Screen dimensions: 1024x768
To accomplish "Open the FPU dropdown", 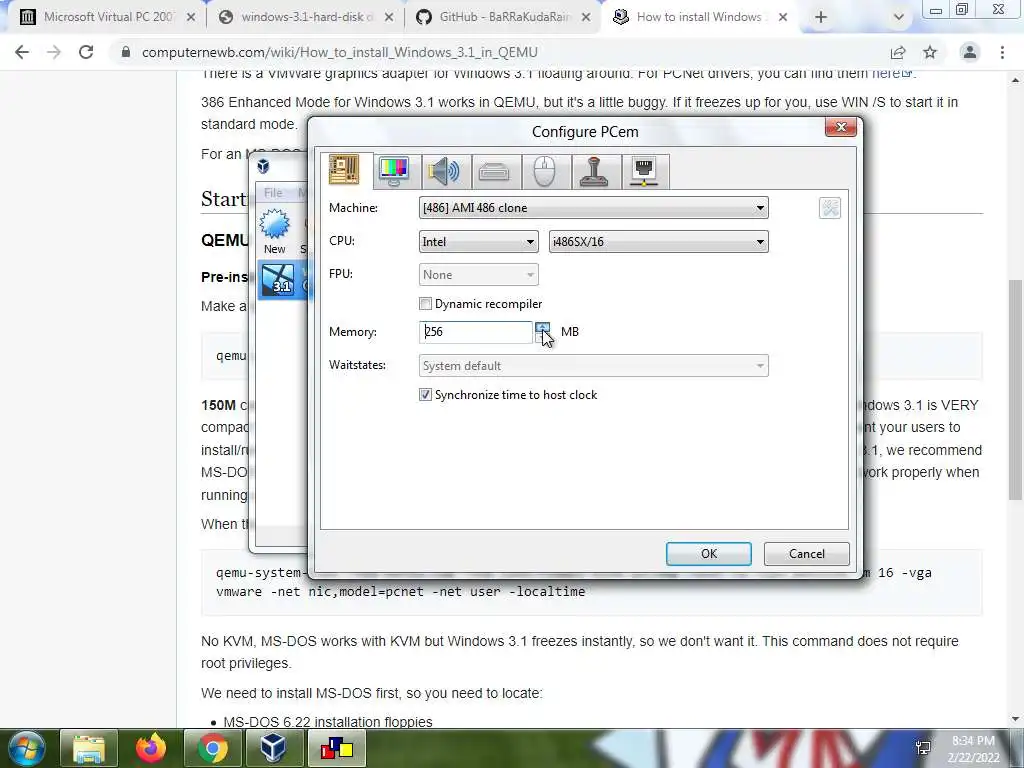I will point(479,275).
